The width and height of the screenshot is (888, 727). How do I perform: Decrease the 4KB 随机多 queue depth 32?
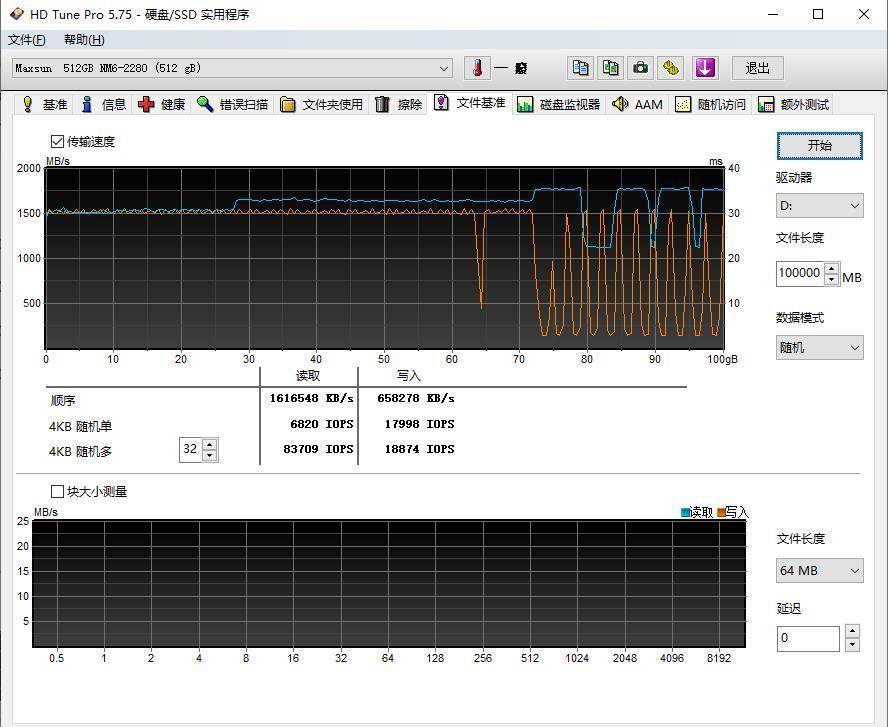210,455
